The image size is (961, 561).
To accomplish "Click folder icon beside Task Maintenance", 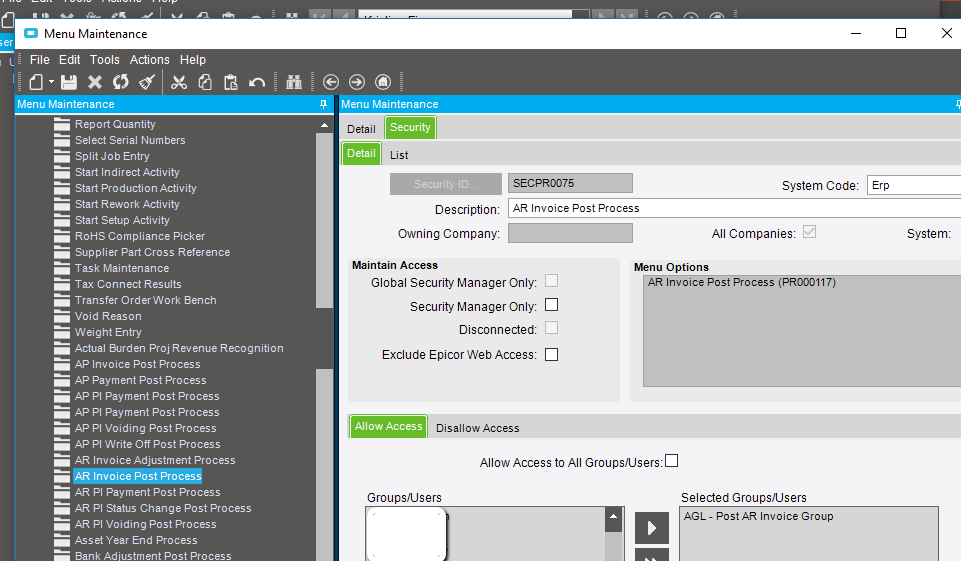I will click(62, 268).
